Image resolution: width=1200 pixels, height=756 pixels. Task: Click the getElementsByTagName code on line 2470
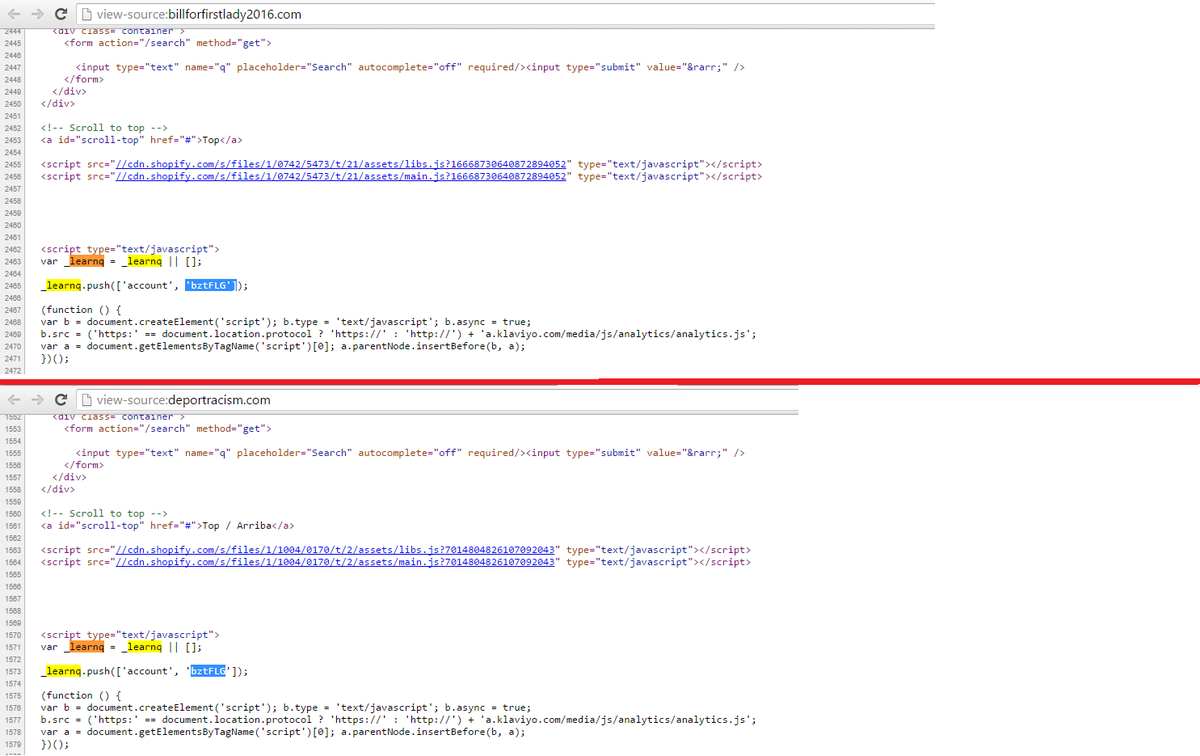pyautogui.click(x=283, y=346)
